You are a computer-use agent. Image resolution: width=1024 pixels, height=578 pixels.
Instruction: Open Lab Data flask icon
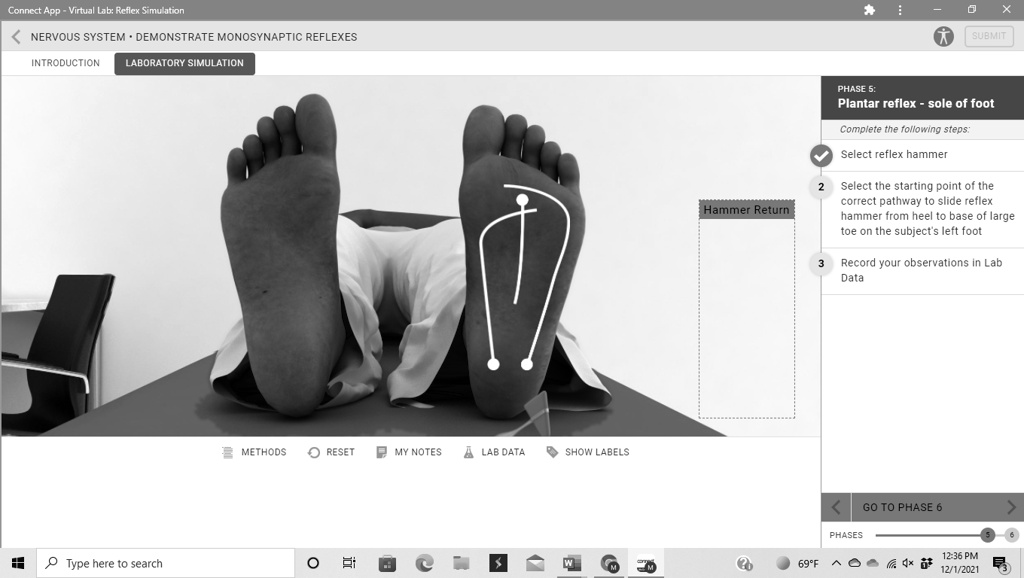[467, 452]
